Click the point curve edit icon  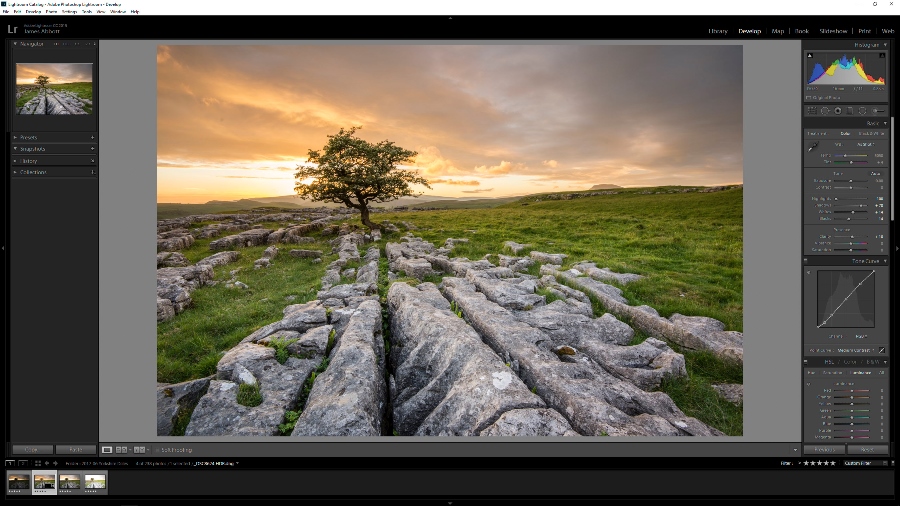(882, 350)
